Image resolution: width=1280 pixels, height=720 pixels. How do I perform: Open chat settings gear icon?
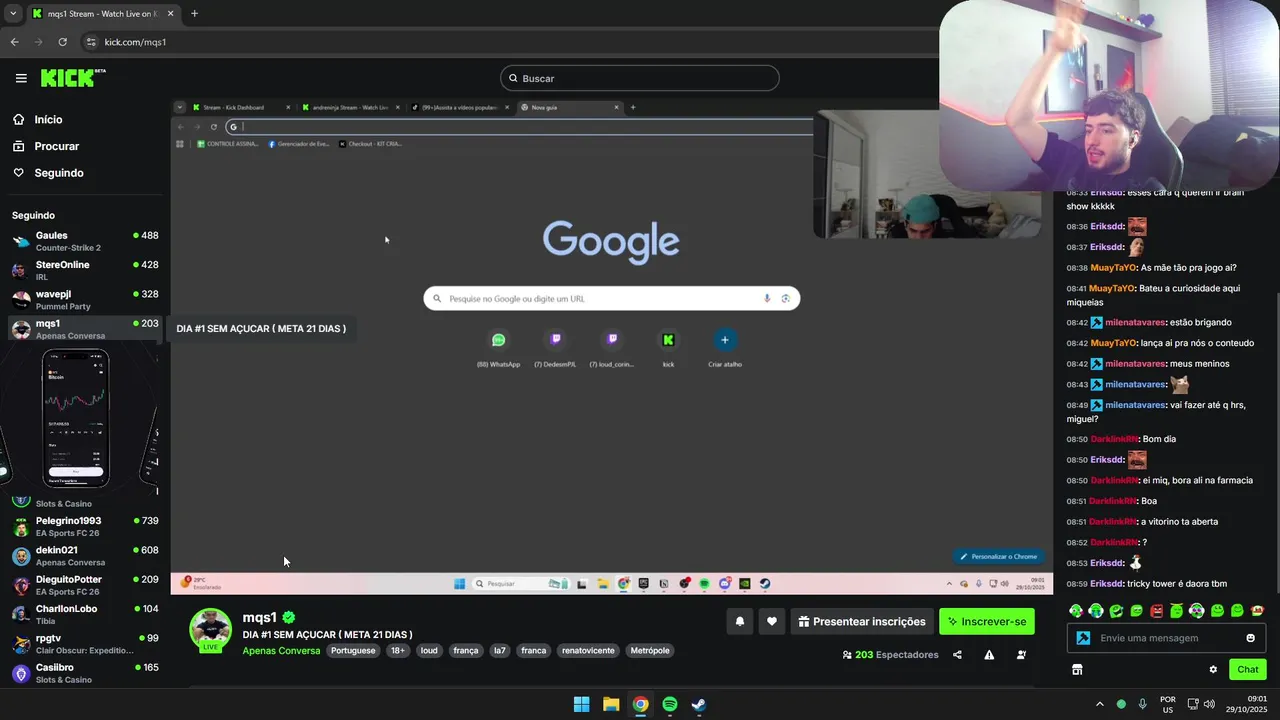[x=1213, y=670]
